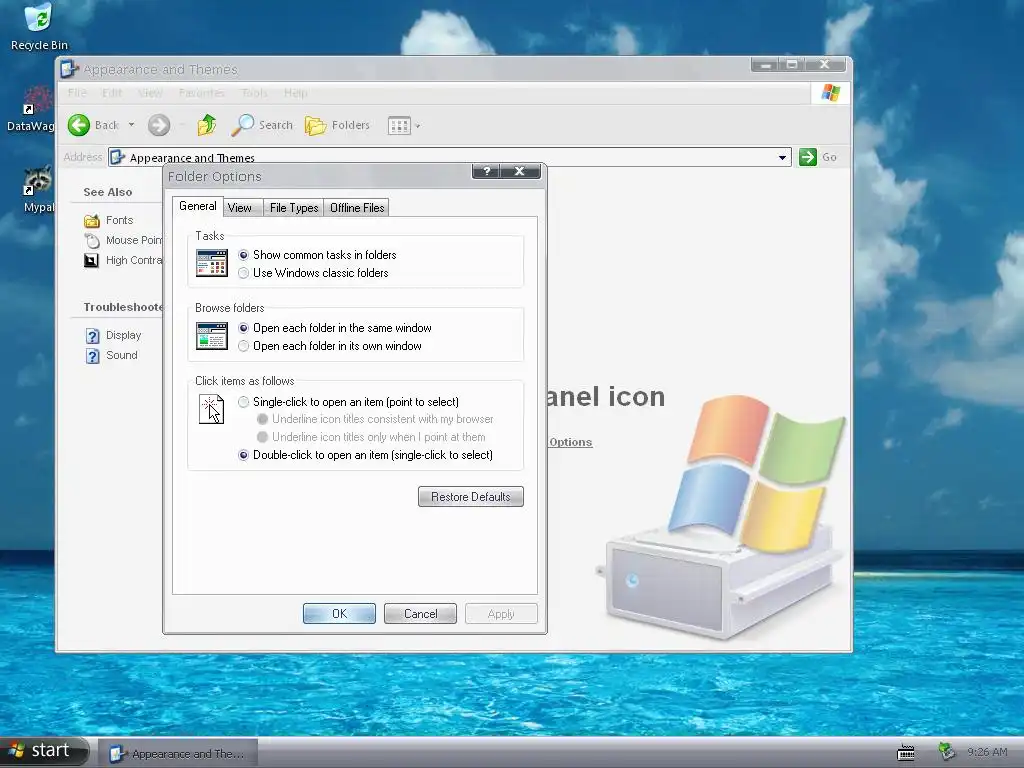Viewport: 1024px width, 768px height.
Task: Open Fonts under See Also
Action: [x=120, y=220]
